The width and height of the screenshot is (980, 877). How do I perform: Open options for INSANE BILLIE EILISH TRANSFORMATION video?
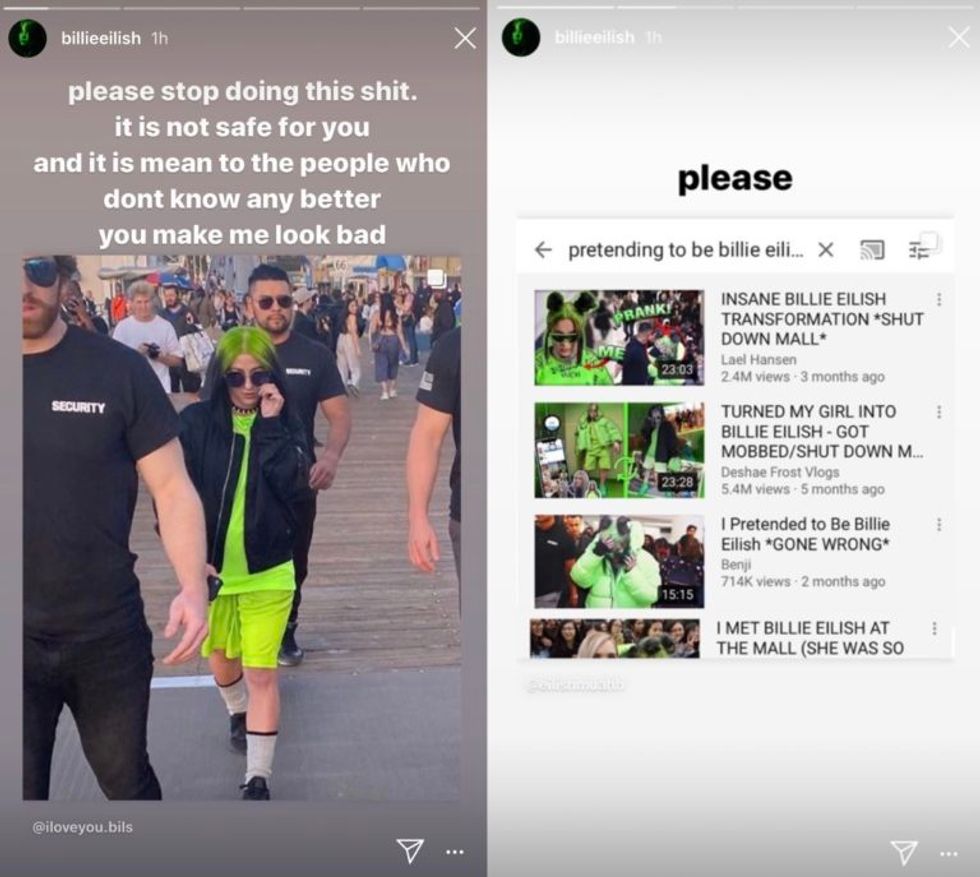pos(939,299)
